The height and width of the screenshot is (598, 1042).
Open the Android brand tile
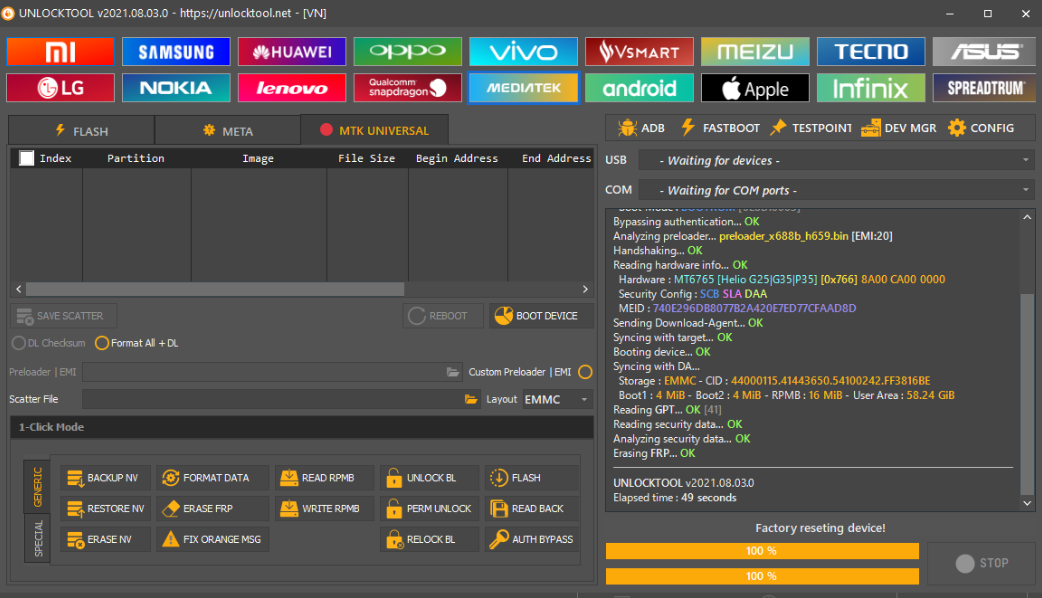coord(639,88)
